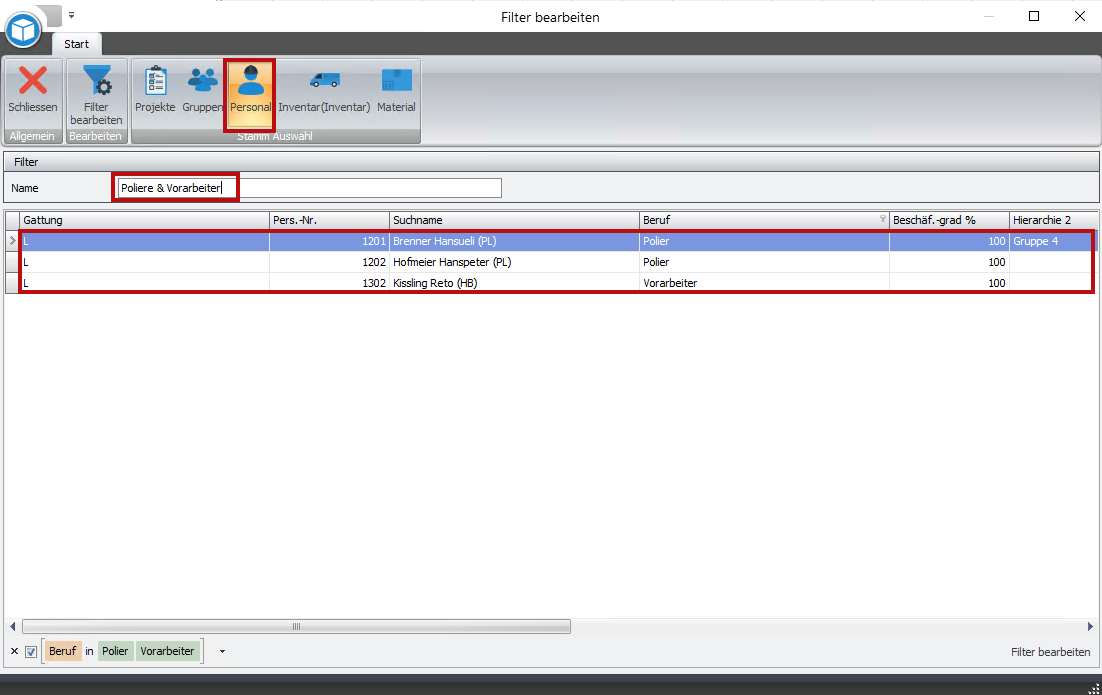The image size is (1102, 695).
Task: Click the horizontal scrollbar thumb
Action: pyautogui.click(x=296, y=627)
